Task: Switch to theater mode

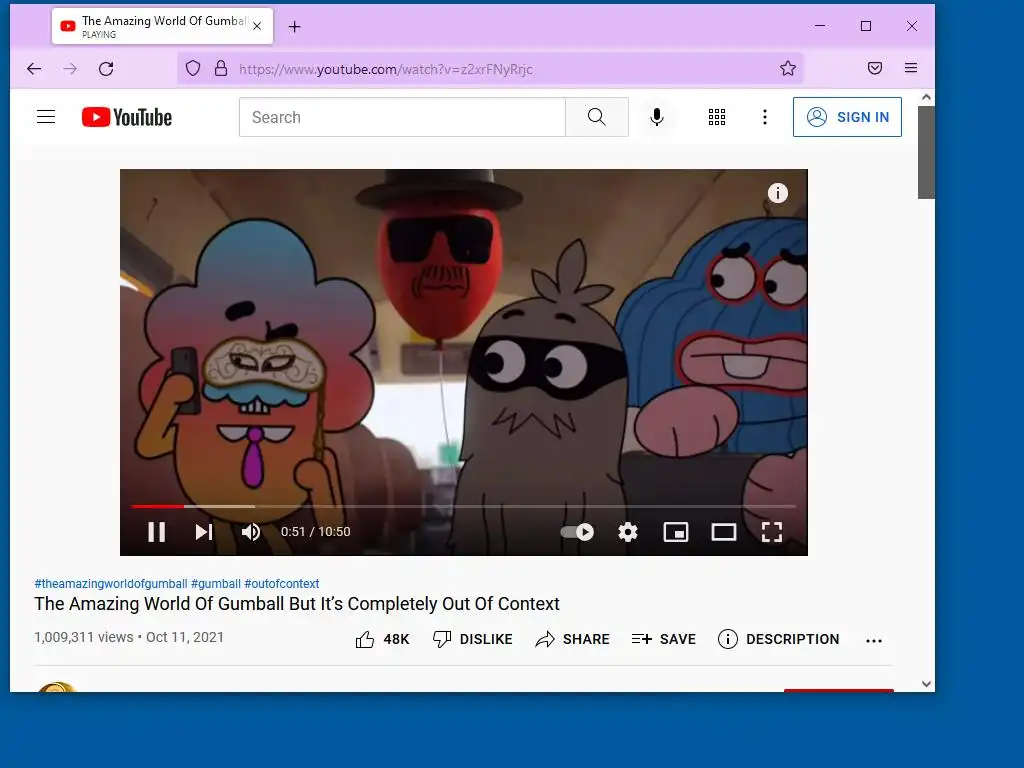Action: tap(724, 532)
